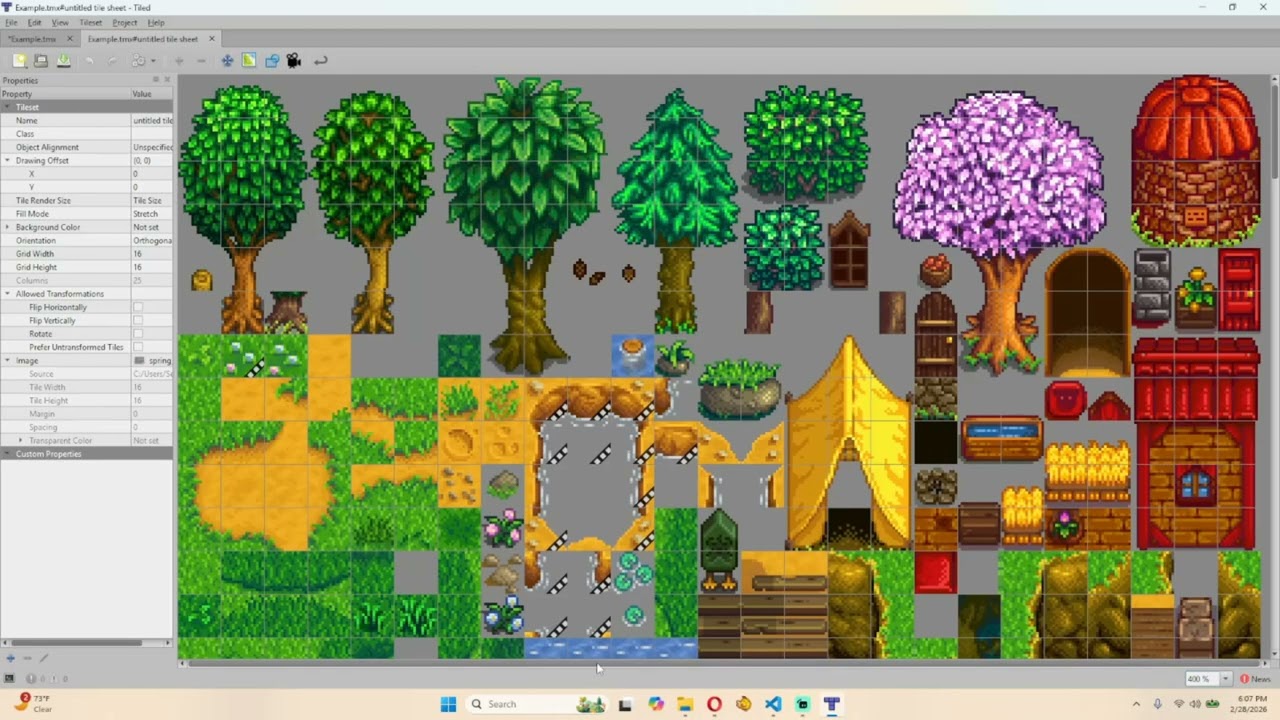Viewport: 1280px width, 720px height.
Task: Close the untitled tile sheet tab
Action: click(211, 39)
